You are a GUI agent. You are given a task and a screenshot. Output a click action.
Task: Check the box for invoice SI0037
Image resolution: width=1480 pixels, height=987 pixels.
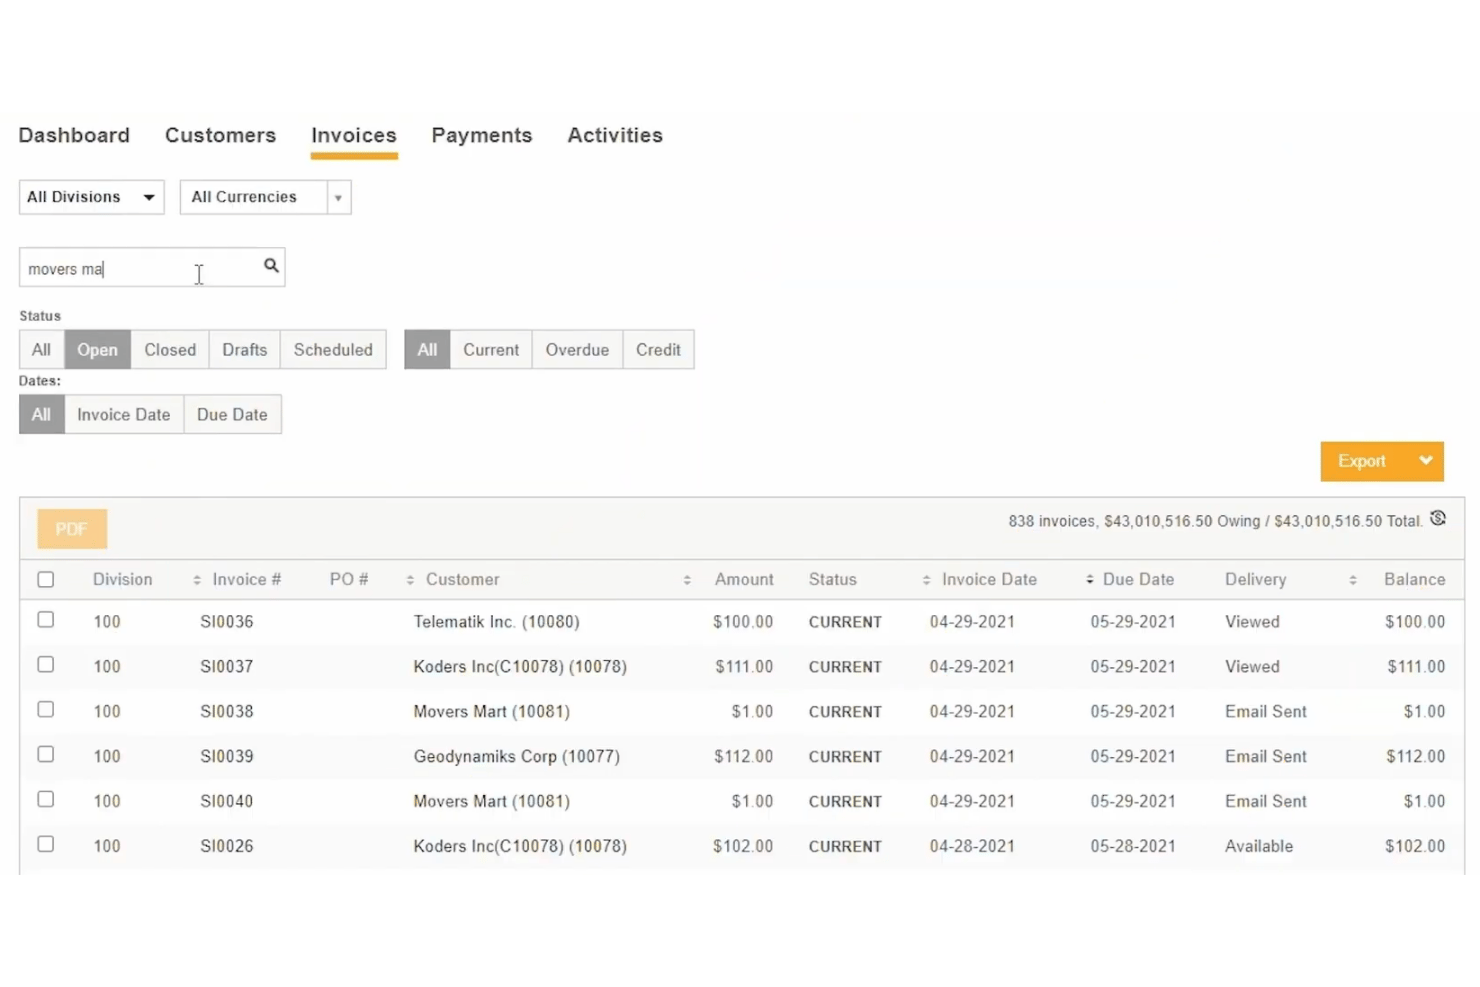(x=46, y=665)
